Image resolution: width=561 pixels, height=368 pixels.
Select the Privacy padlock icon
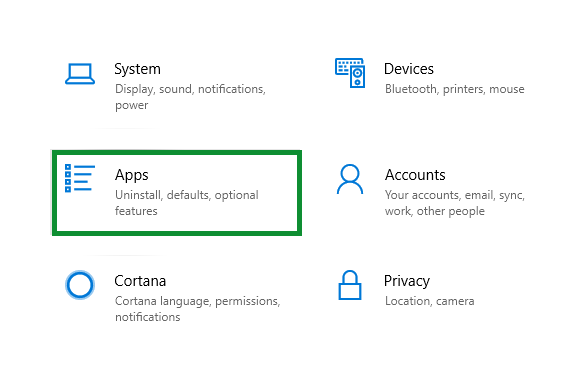point(350,285)
